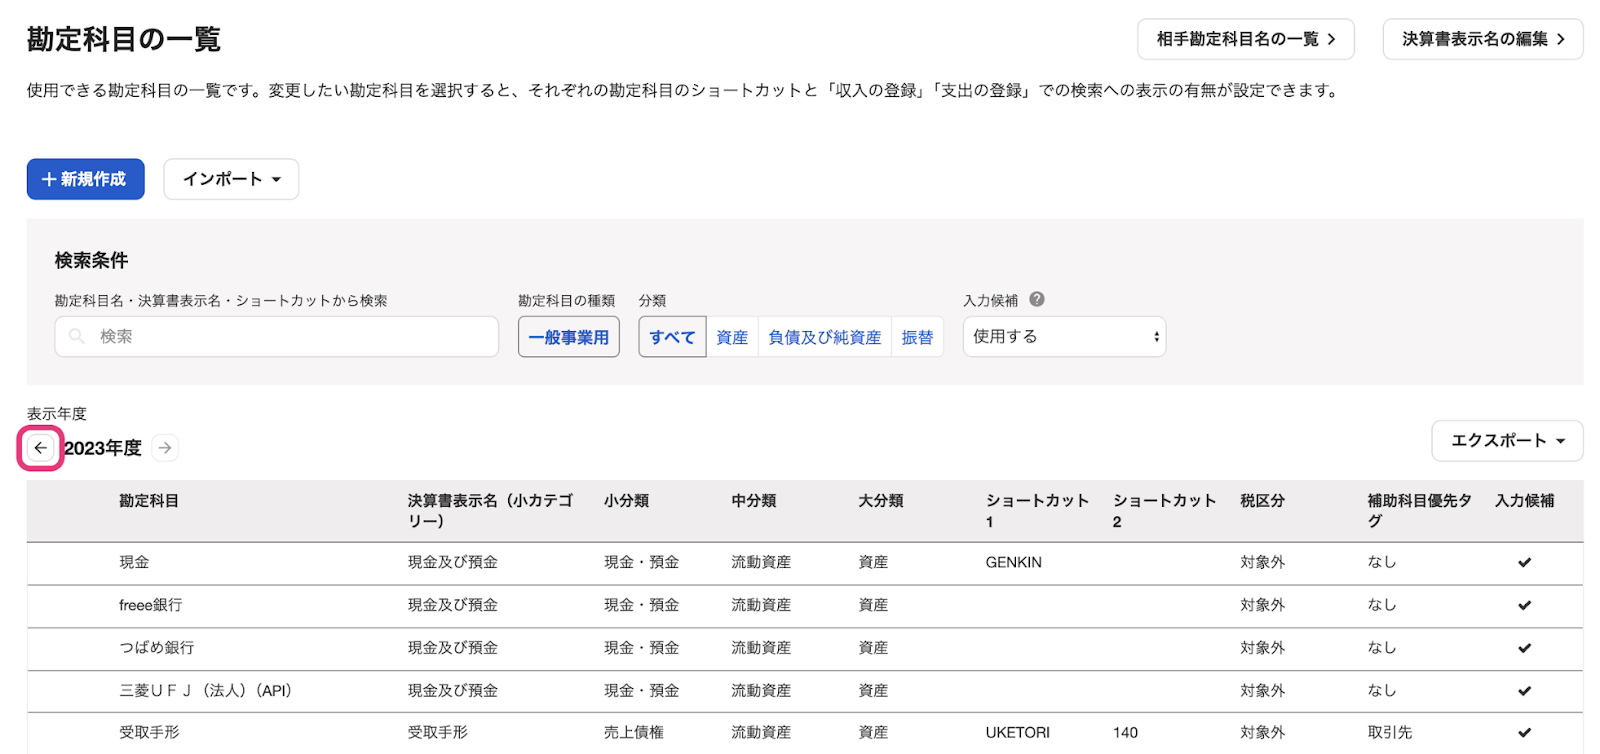Click the 勘定科目 column header

(x=149, y=501)
